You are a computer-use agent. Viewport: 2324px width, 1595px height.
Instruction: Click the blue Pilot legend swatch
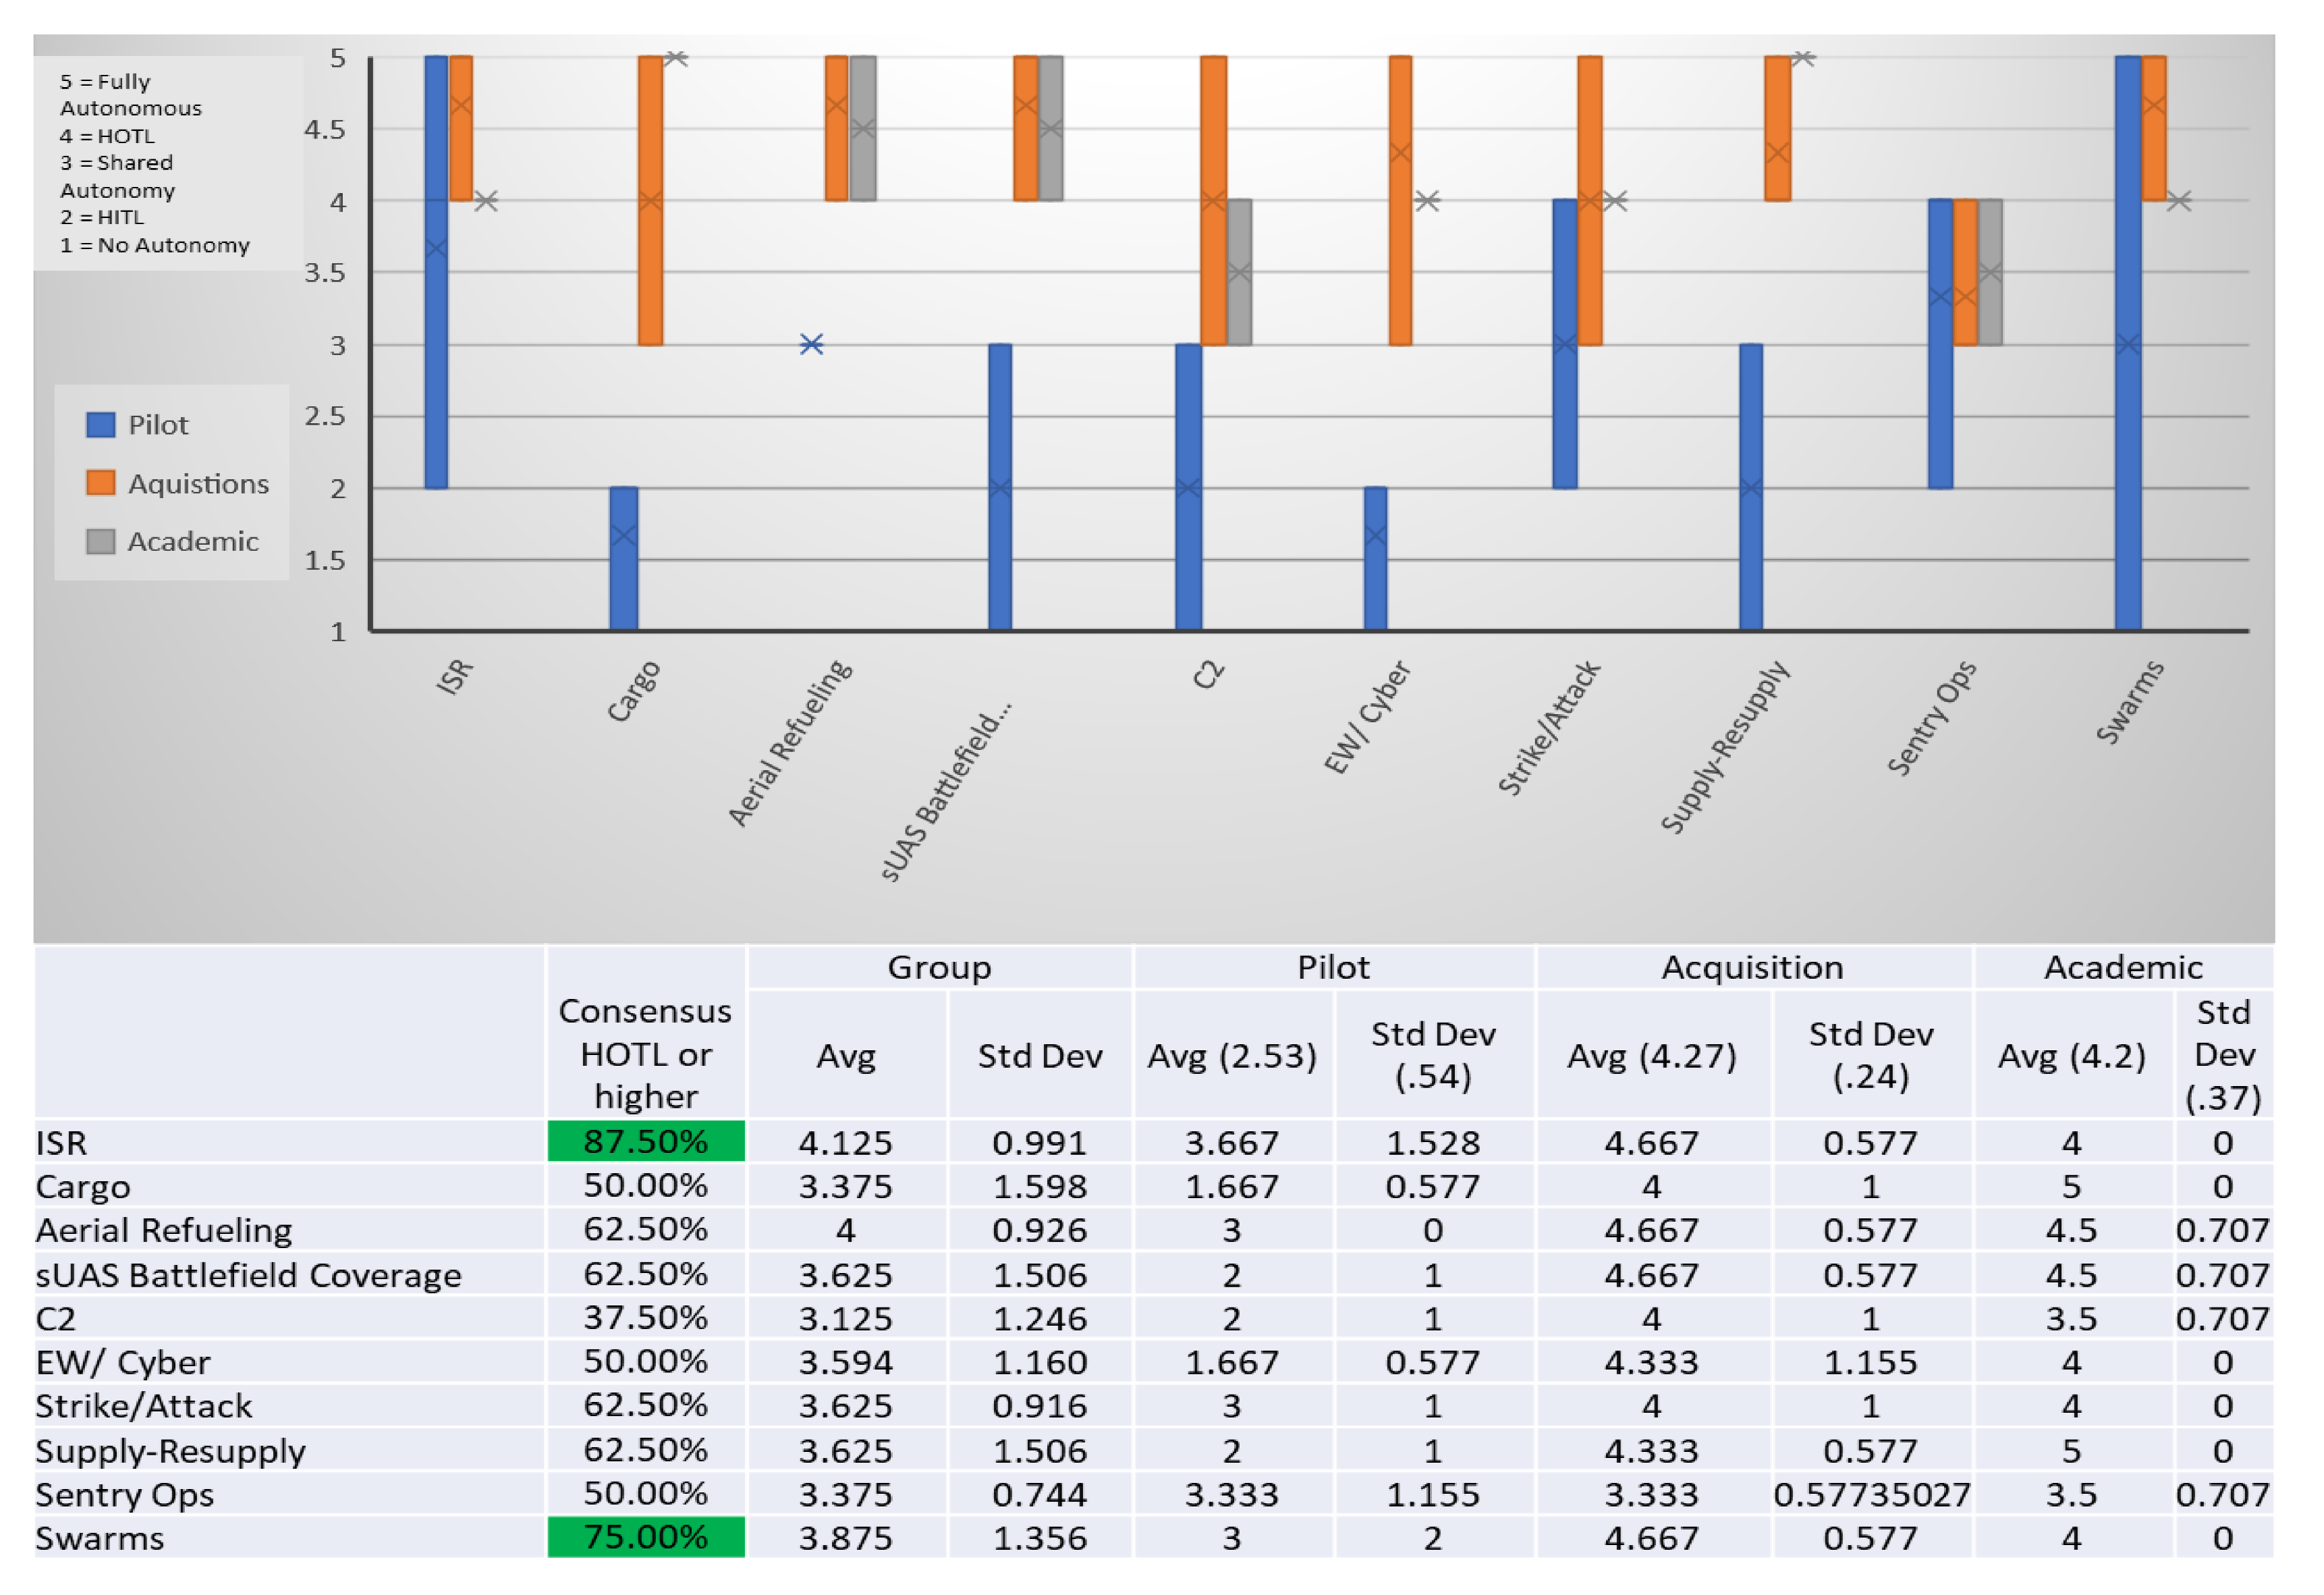[100, 425]
